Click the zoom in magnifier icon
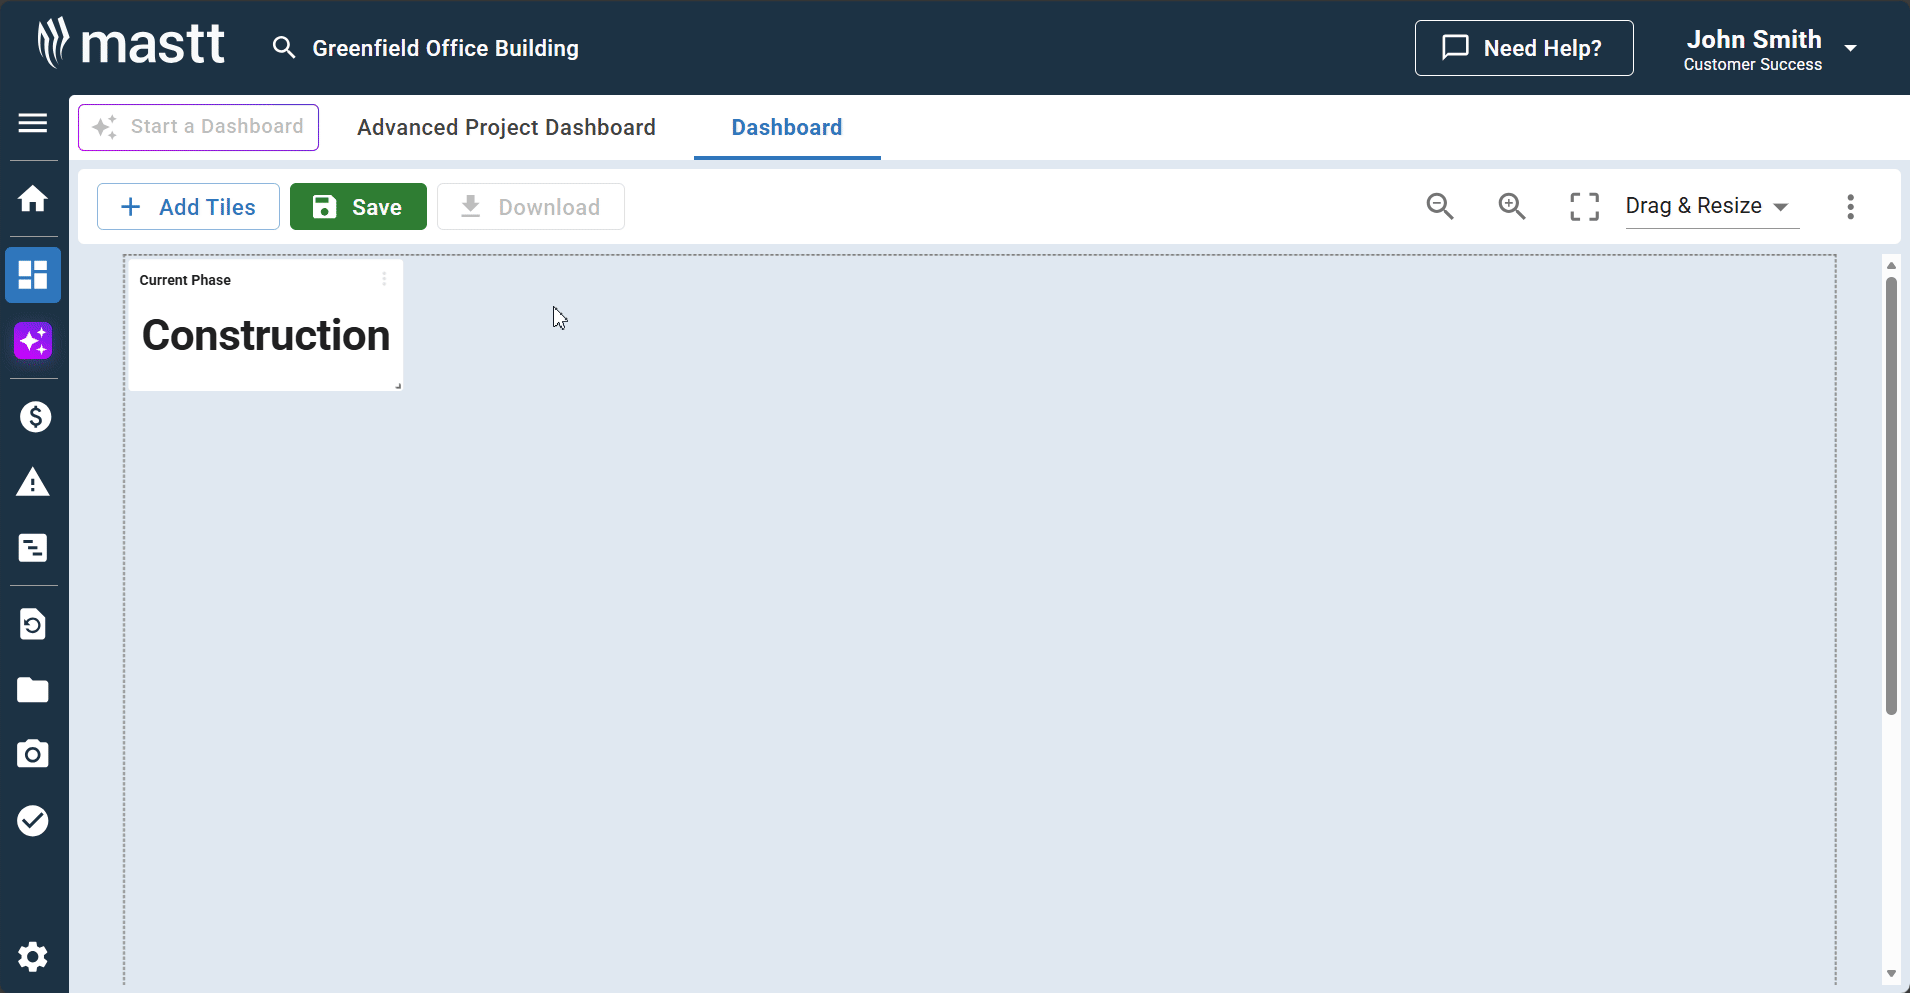1910x993 pixels. [1511, 206]
